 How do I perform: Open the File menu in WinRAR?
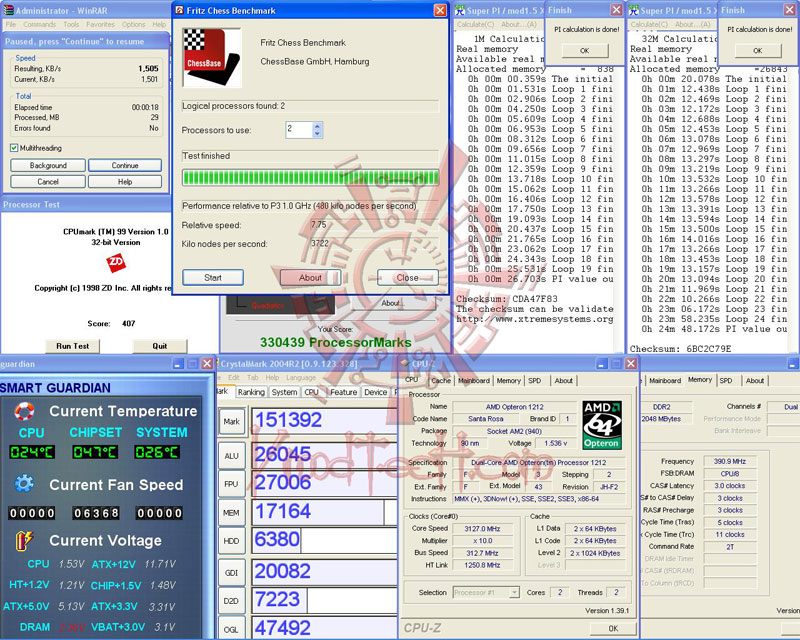pos(10,24)
